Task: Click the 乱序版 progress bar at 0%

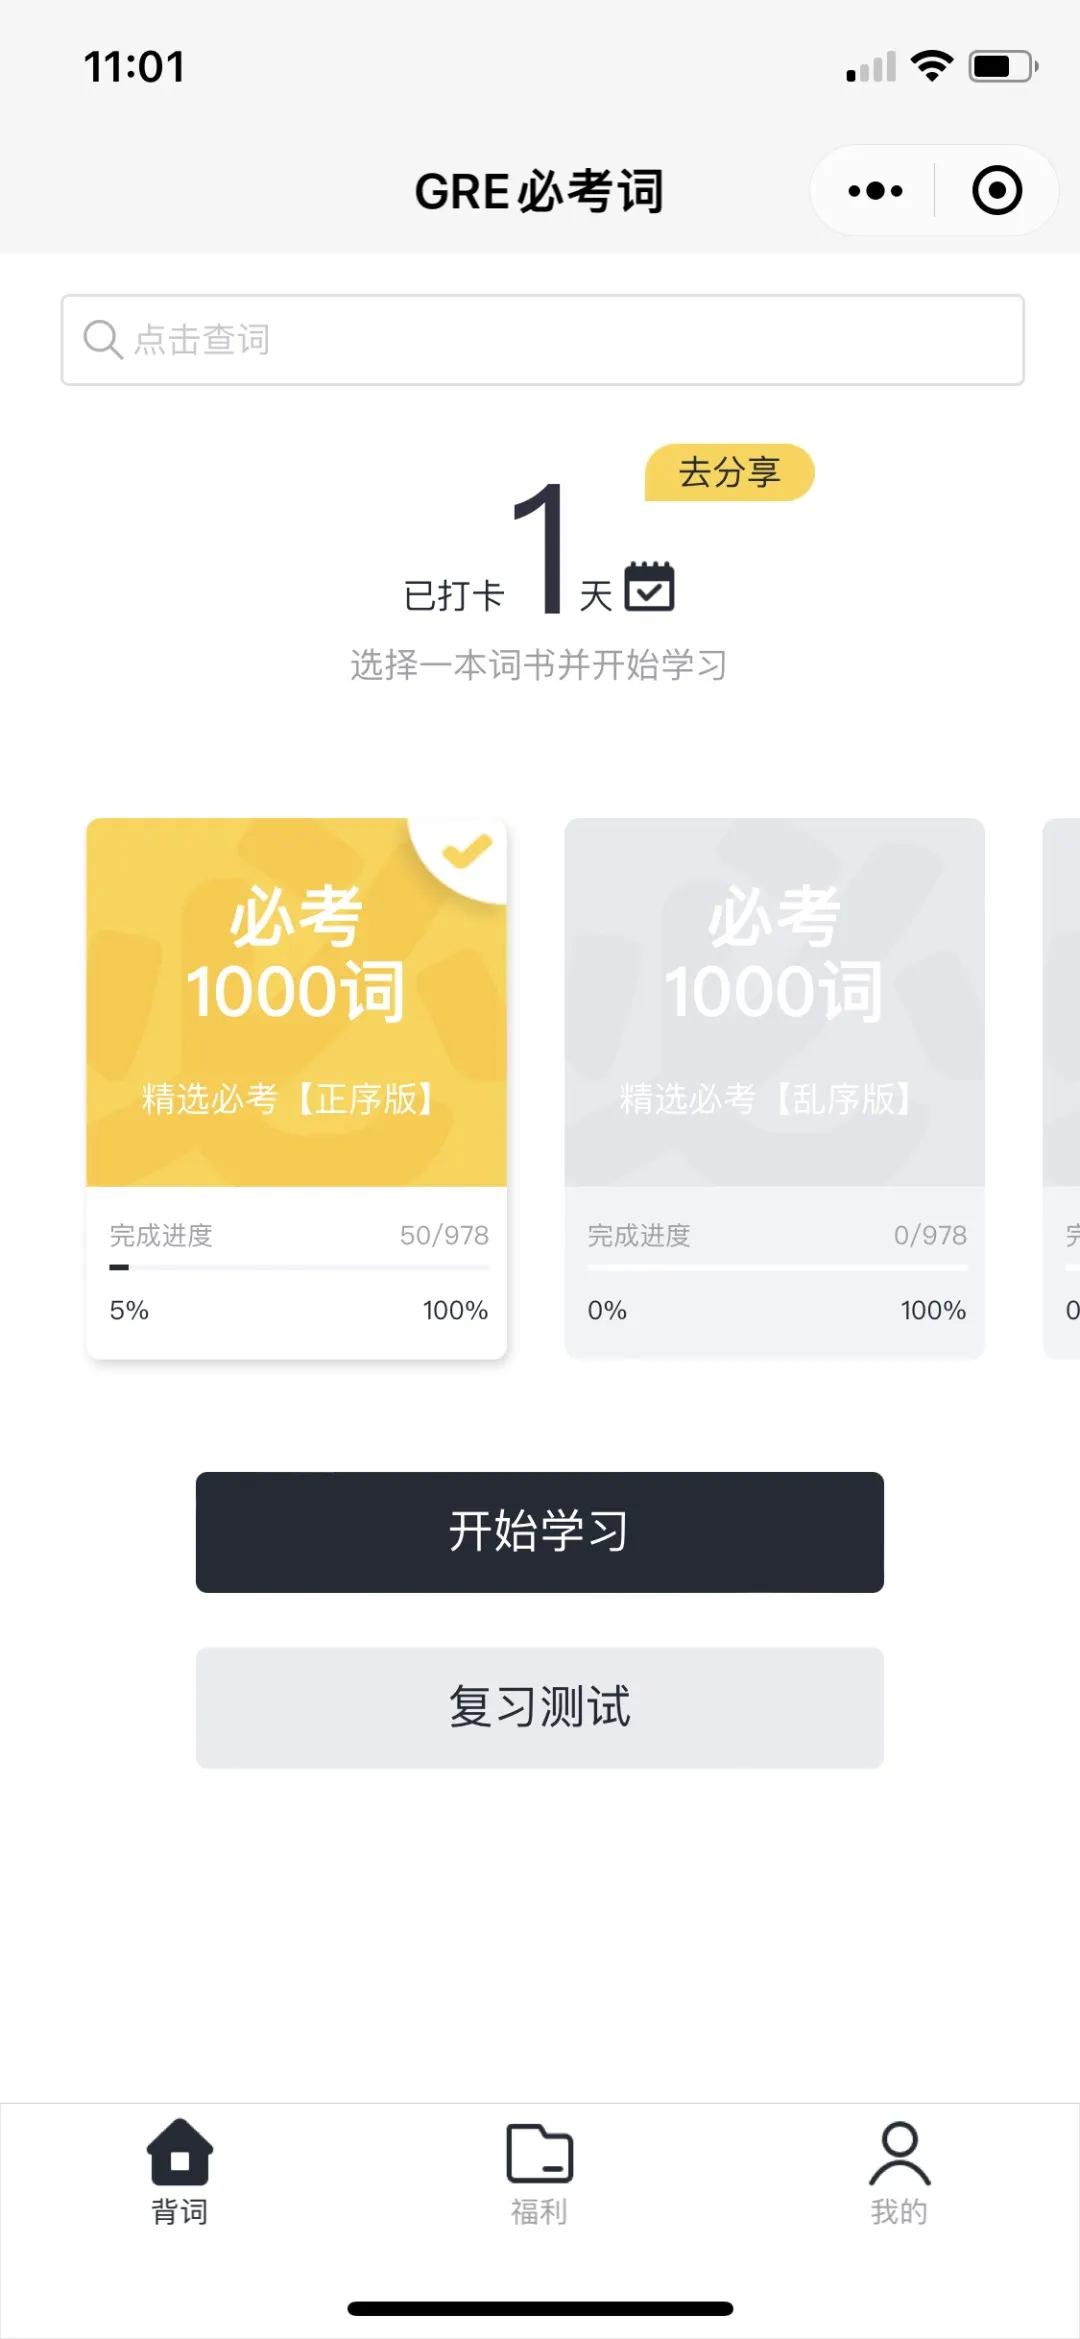Action: click(x=777, y=1267)
